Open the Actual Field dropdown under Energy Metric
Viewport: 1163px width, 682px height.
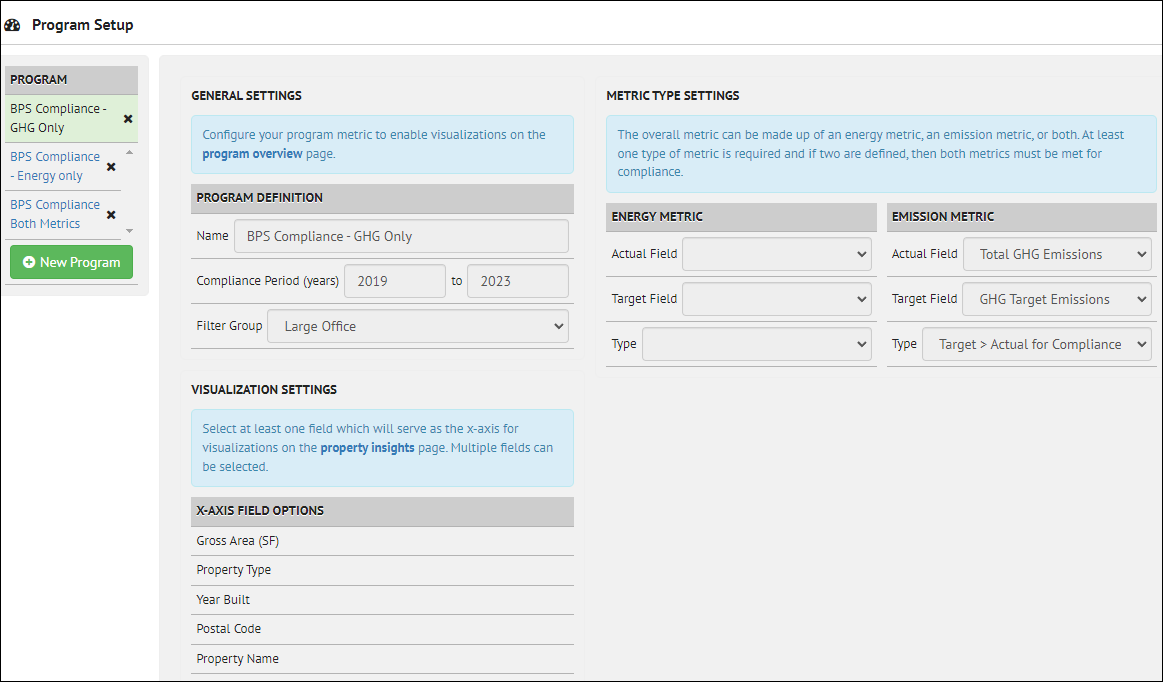(777, 254)
